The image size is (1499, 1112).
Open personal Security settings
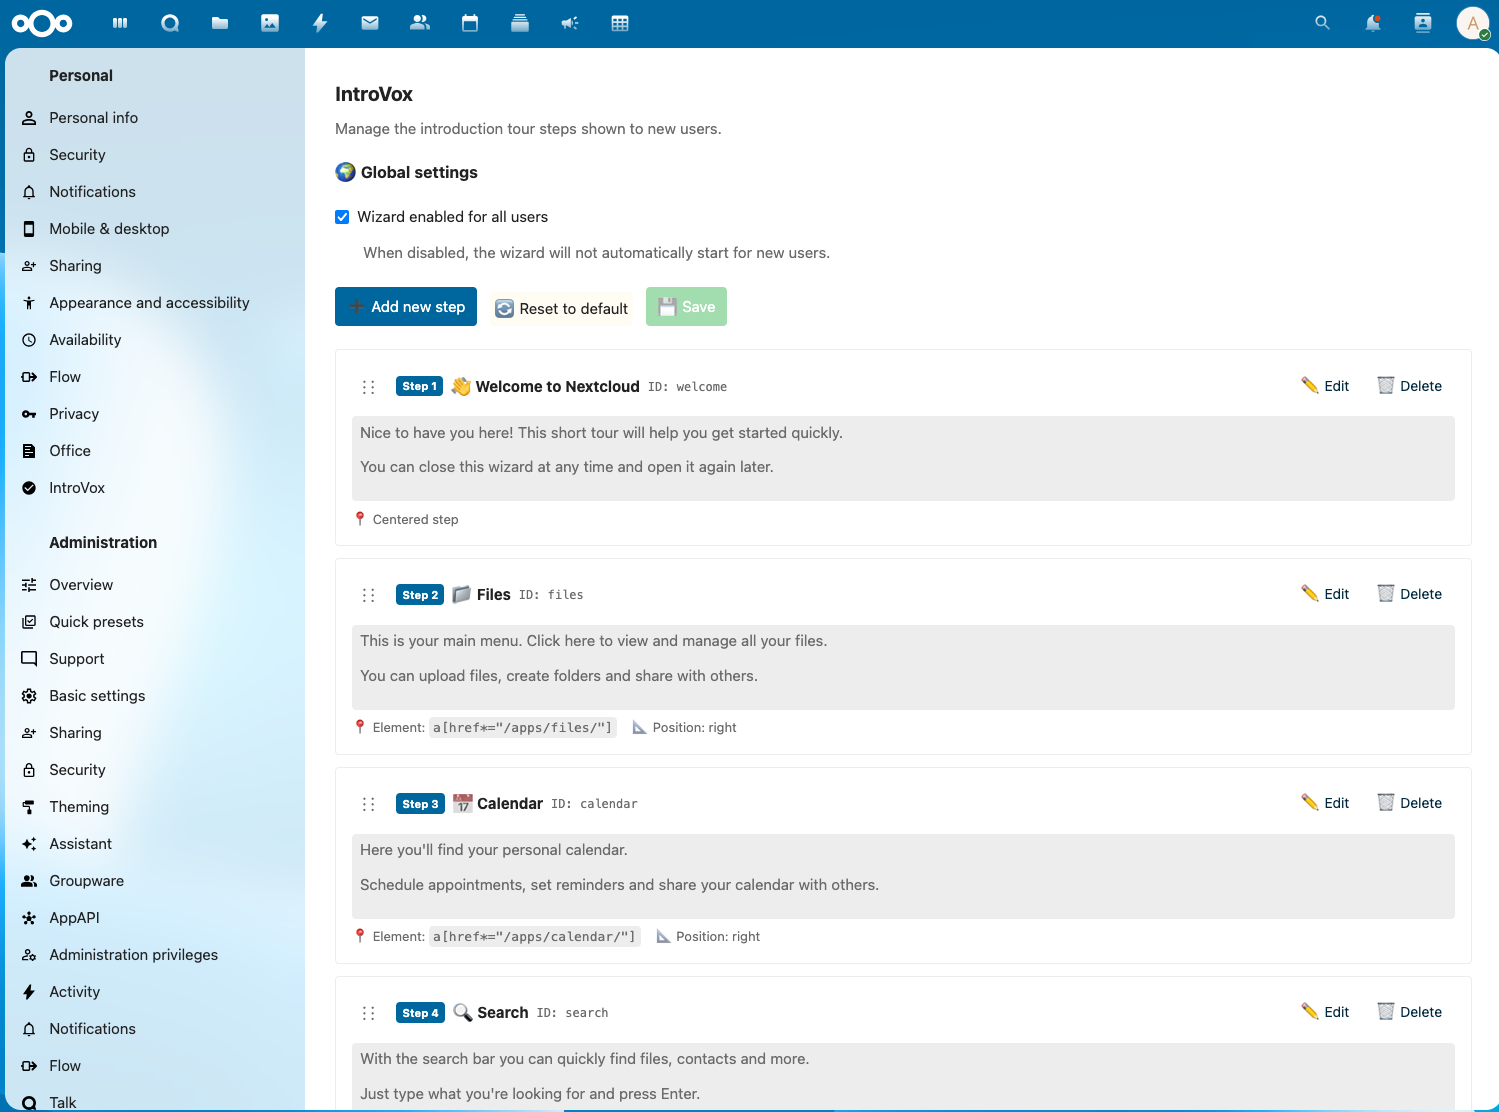(x=155, y=155)
